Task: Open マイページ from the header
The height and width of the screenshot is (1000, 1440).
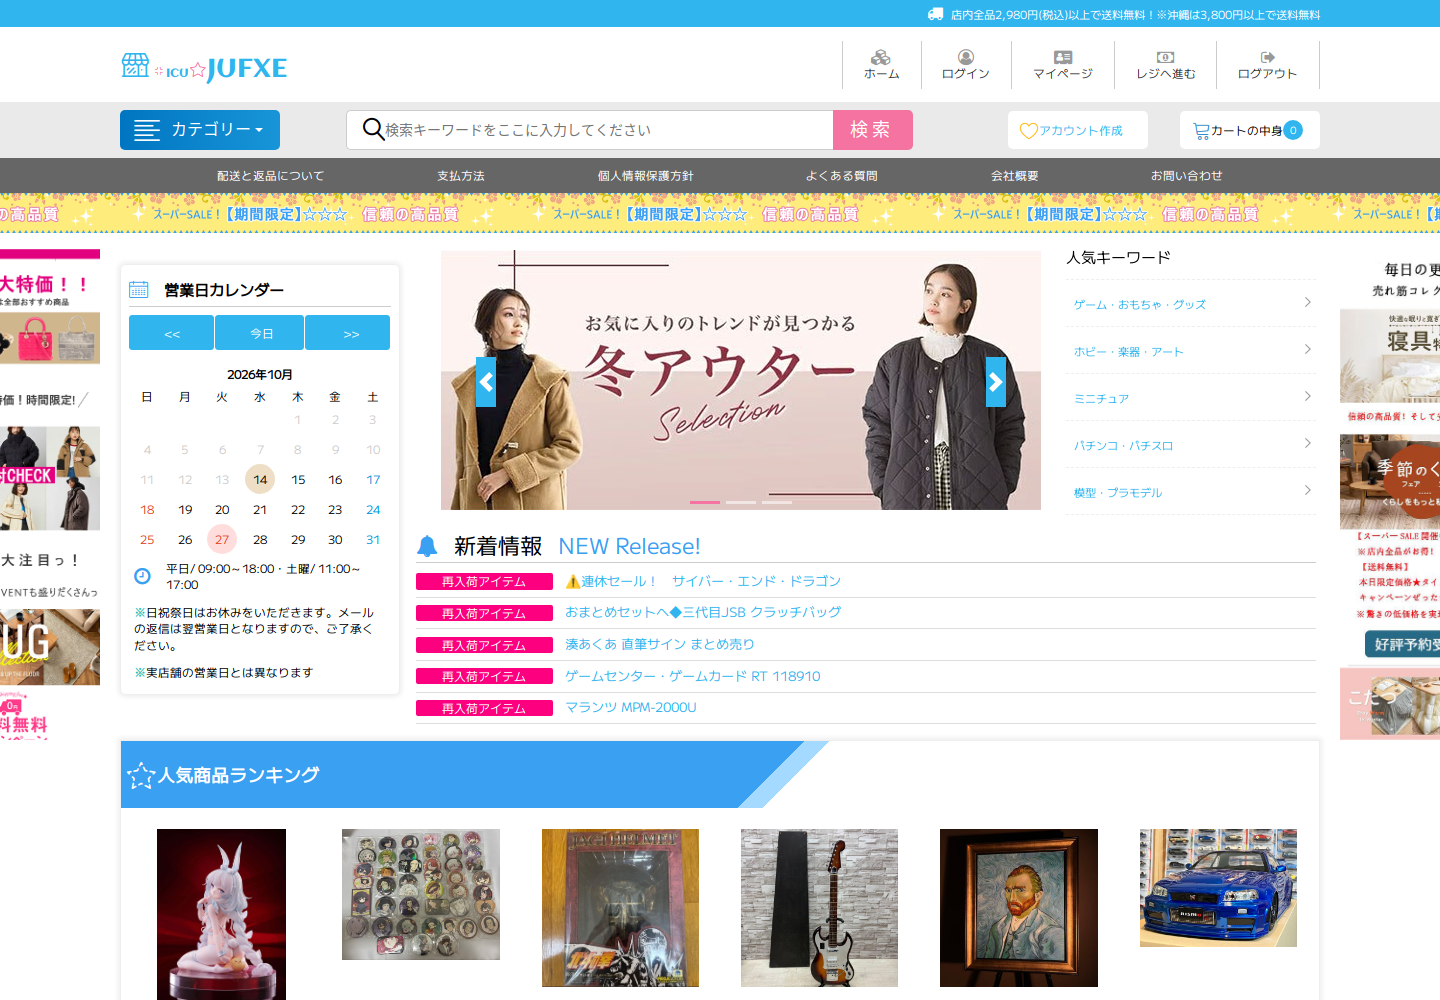Action: (x=1063, y=57)
